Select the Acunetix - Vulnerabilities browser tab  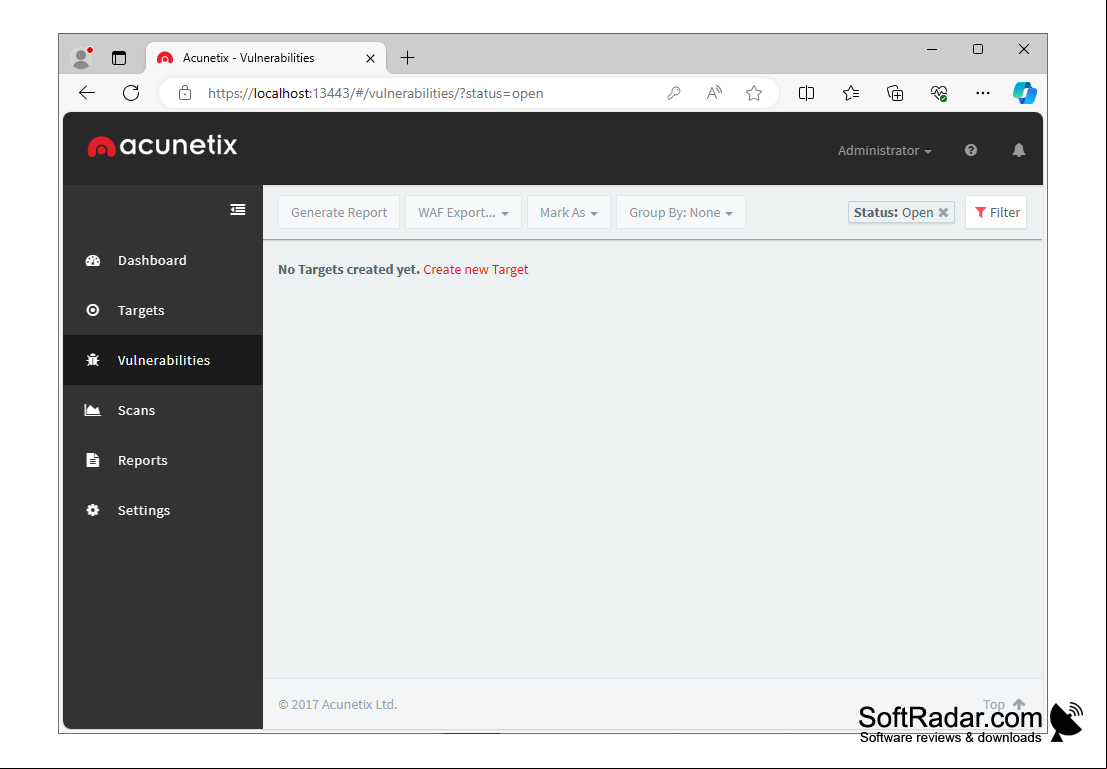(266, 58)
